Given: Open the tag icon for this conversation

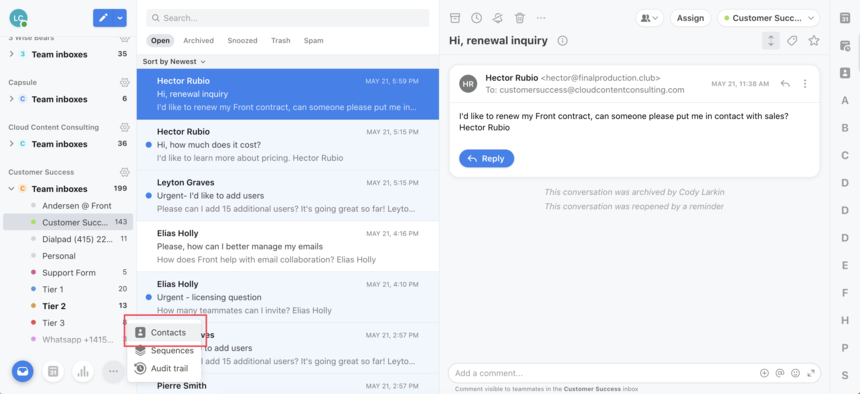Looking at the screenshot, I should 792,41.
